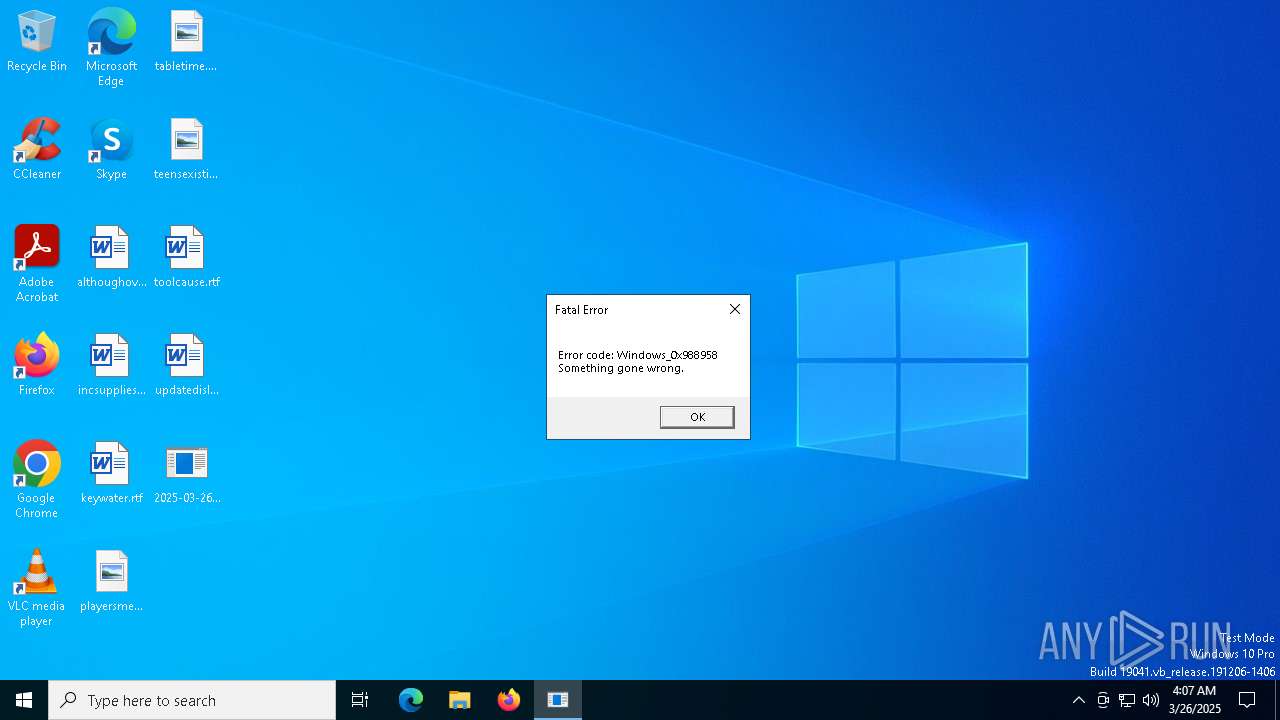1280x720 pixels.
Task: Click the Meet Now tray icon
Action: coord(1103,700)
